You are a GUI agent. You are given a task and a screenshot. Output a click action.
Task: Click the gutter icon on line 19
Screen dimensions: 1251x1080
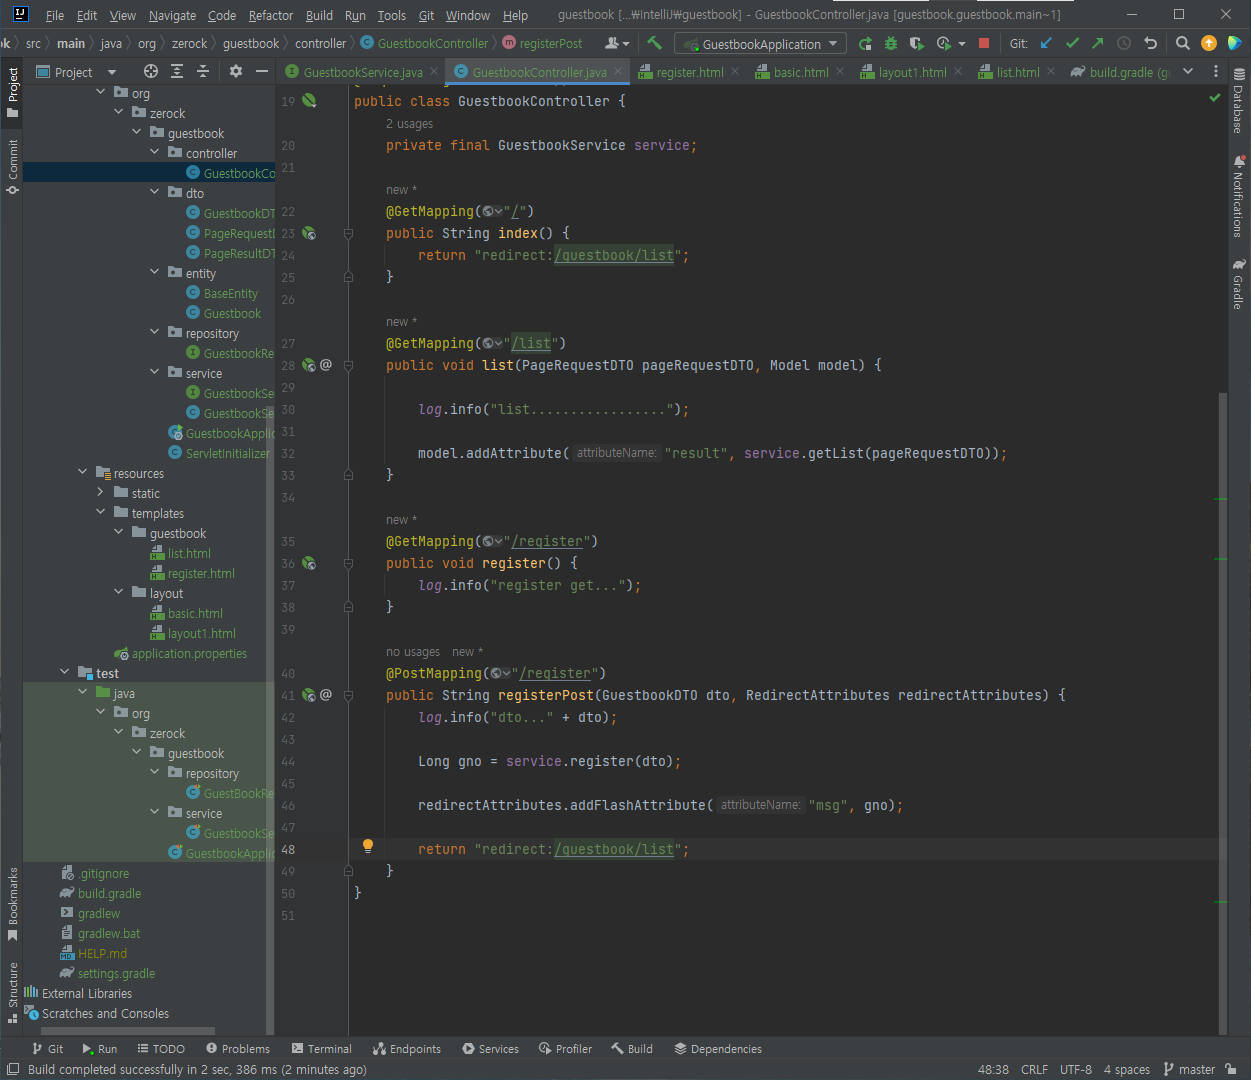(x=309, y=101)
